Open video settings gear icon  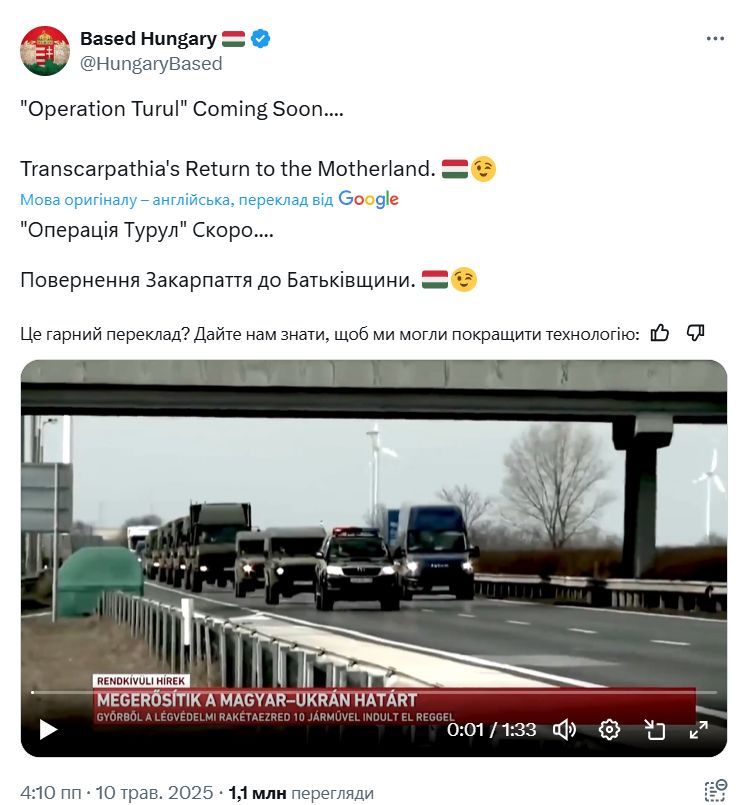[609, 730]
